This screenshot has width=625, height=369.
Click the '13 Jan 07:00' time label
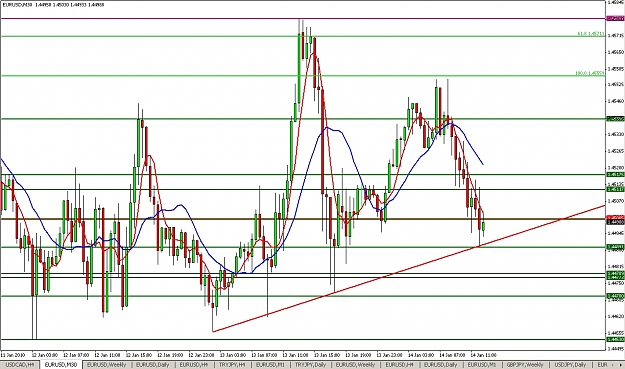(x=264, y=355)
